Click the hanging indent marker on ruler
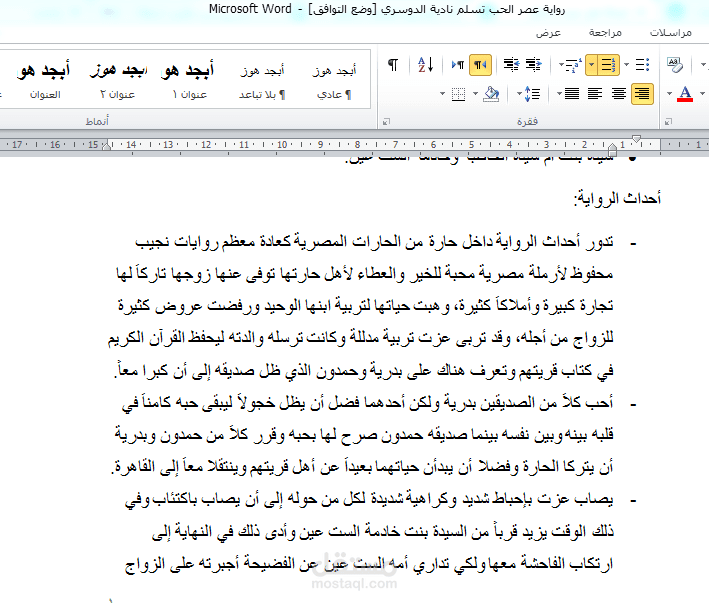Screen dimensions: 709x603 [612, 148]
